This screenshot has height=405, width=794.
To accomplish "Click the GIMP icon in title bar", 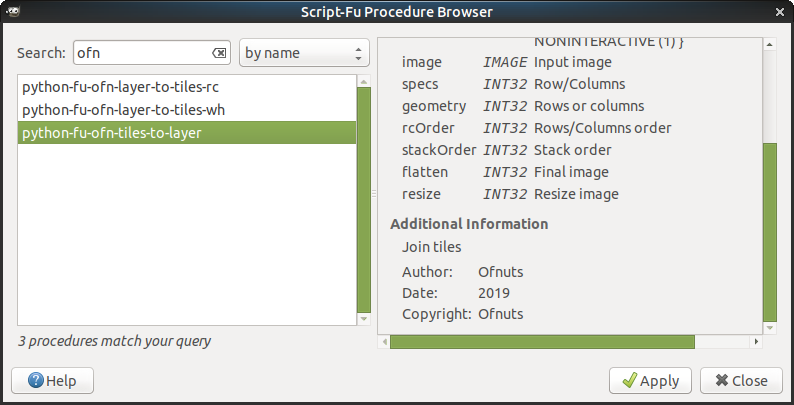I will coord(11,11).
